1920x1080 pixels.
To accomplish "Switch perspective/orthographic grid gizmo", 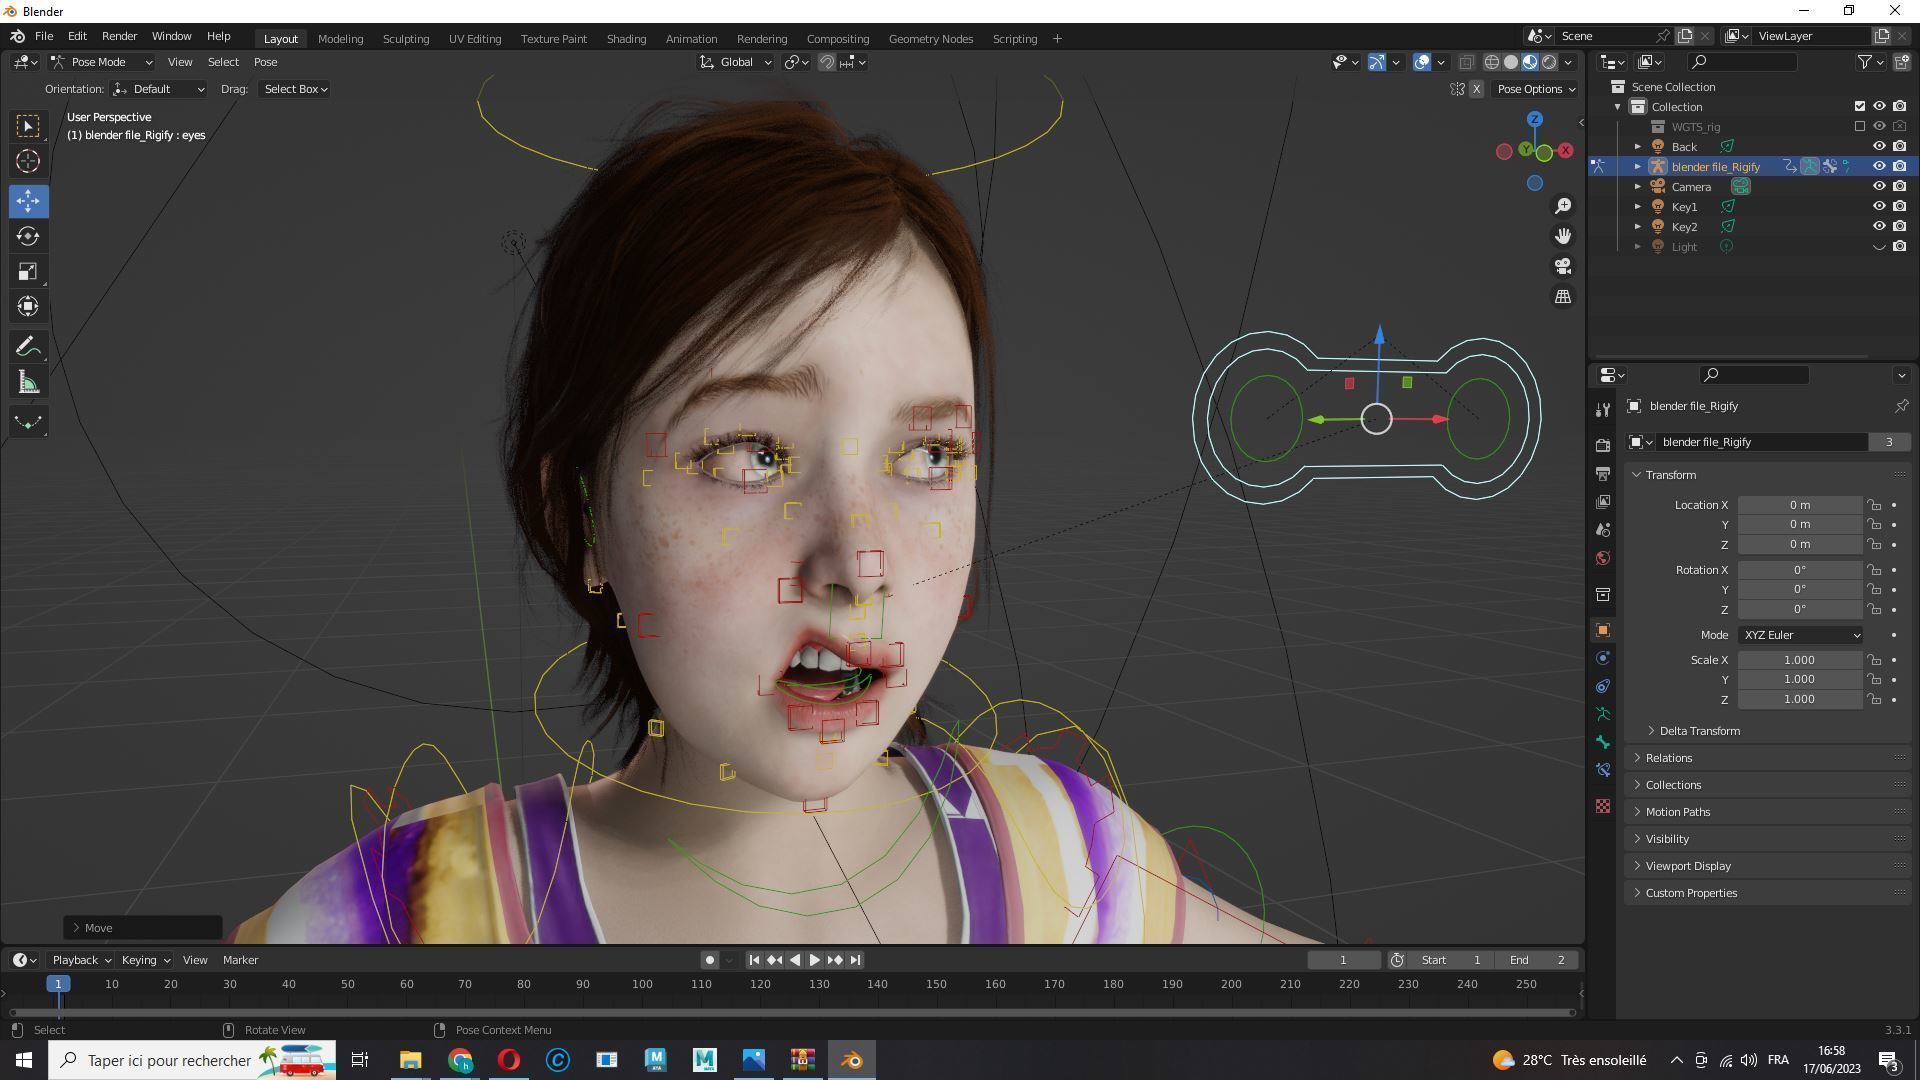I will tap(1563, 297).
